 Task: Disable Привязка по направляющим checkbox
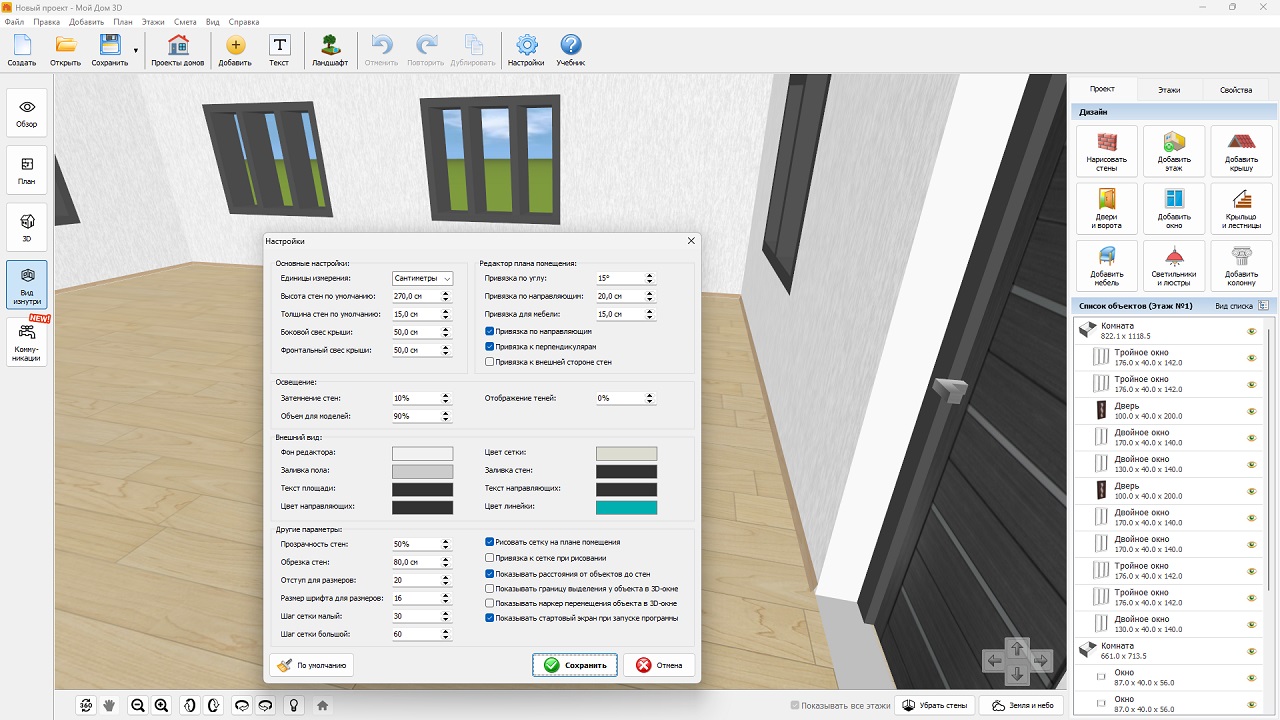(490, 331)
